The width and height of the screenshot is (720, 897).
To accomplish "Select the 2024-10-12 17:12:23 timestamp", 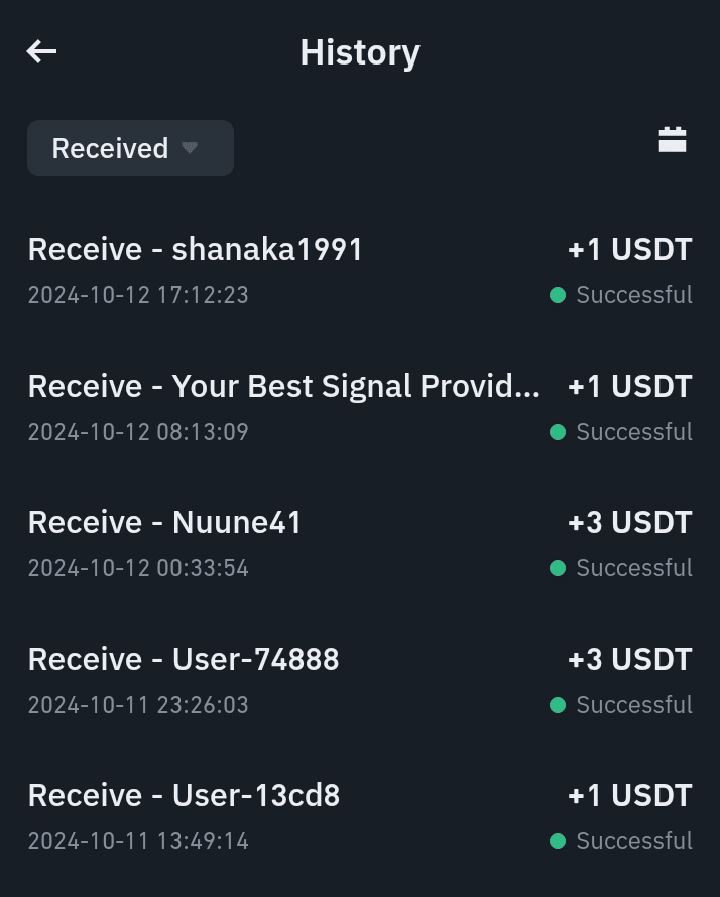I will (138, 295).
